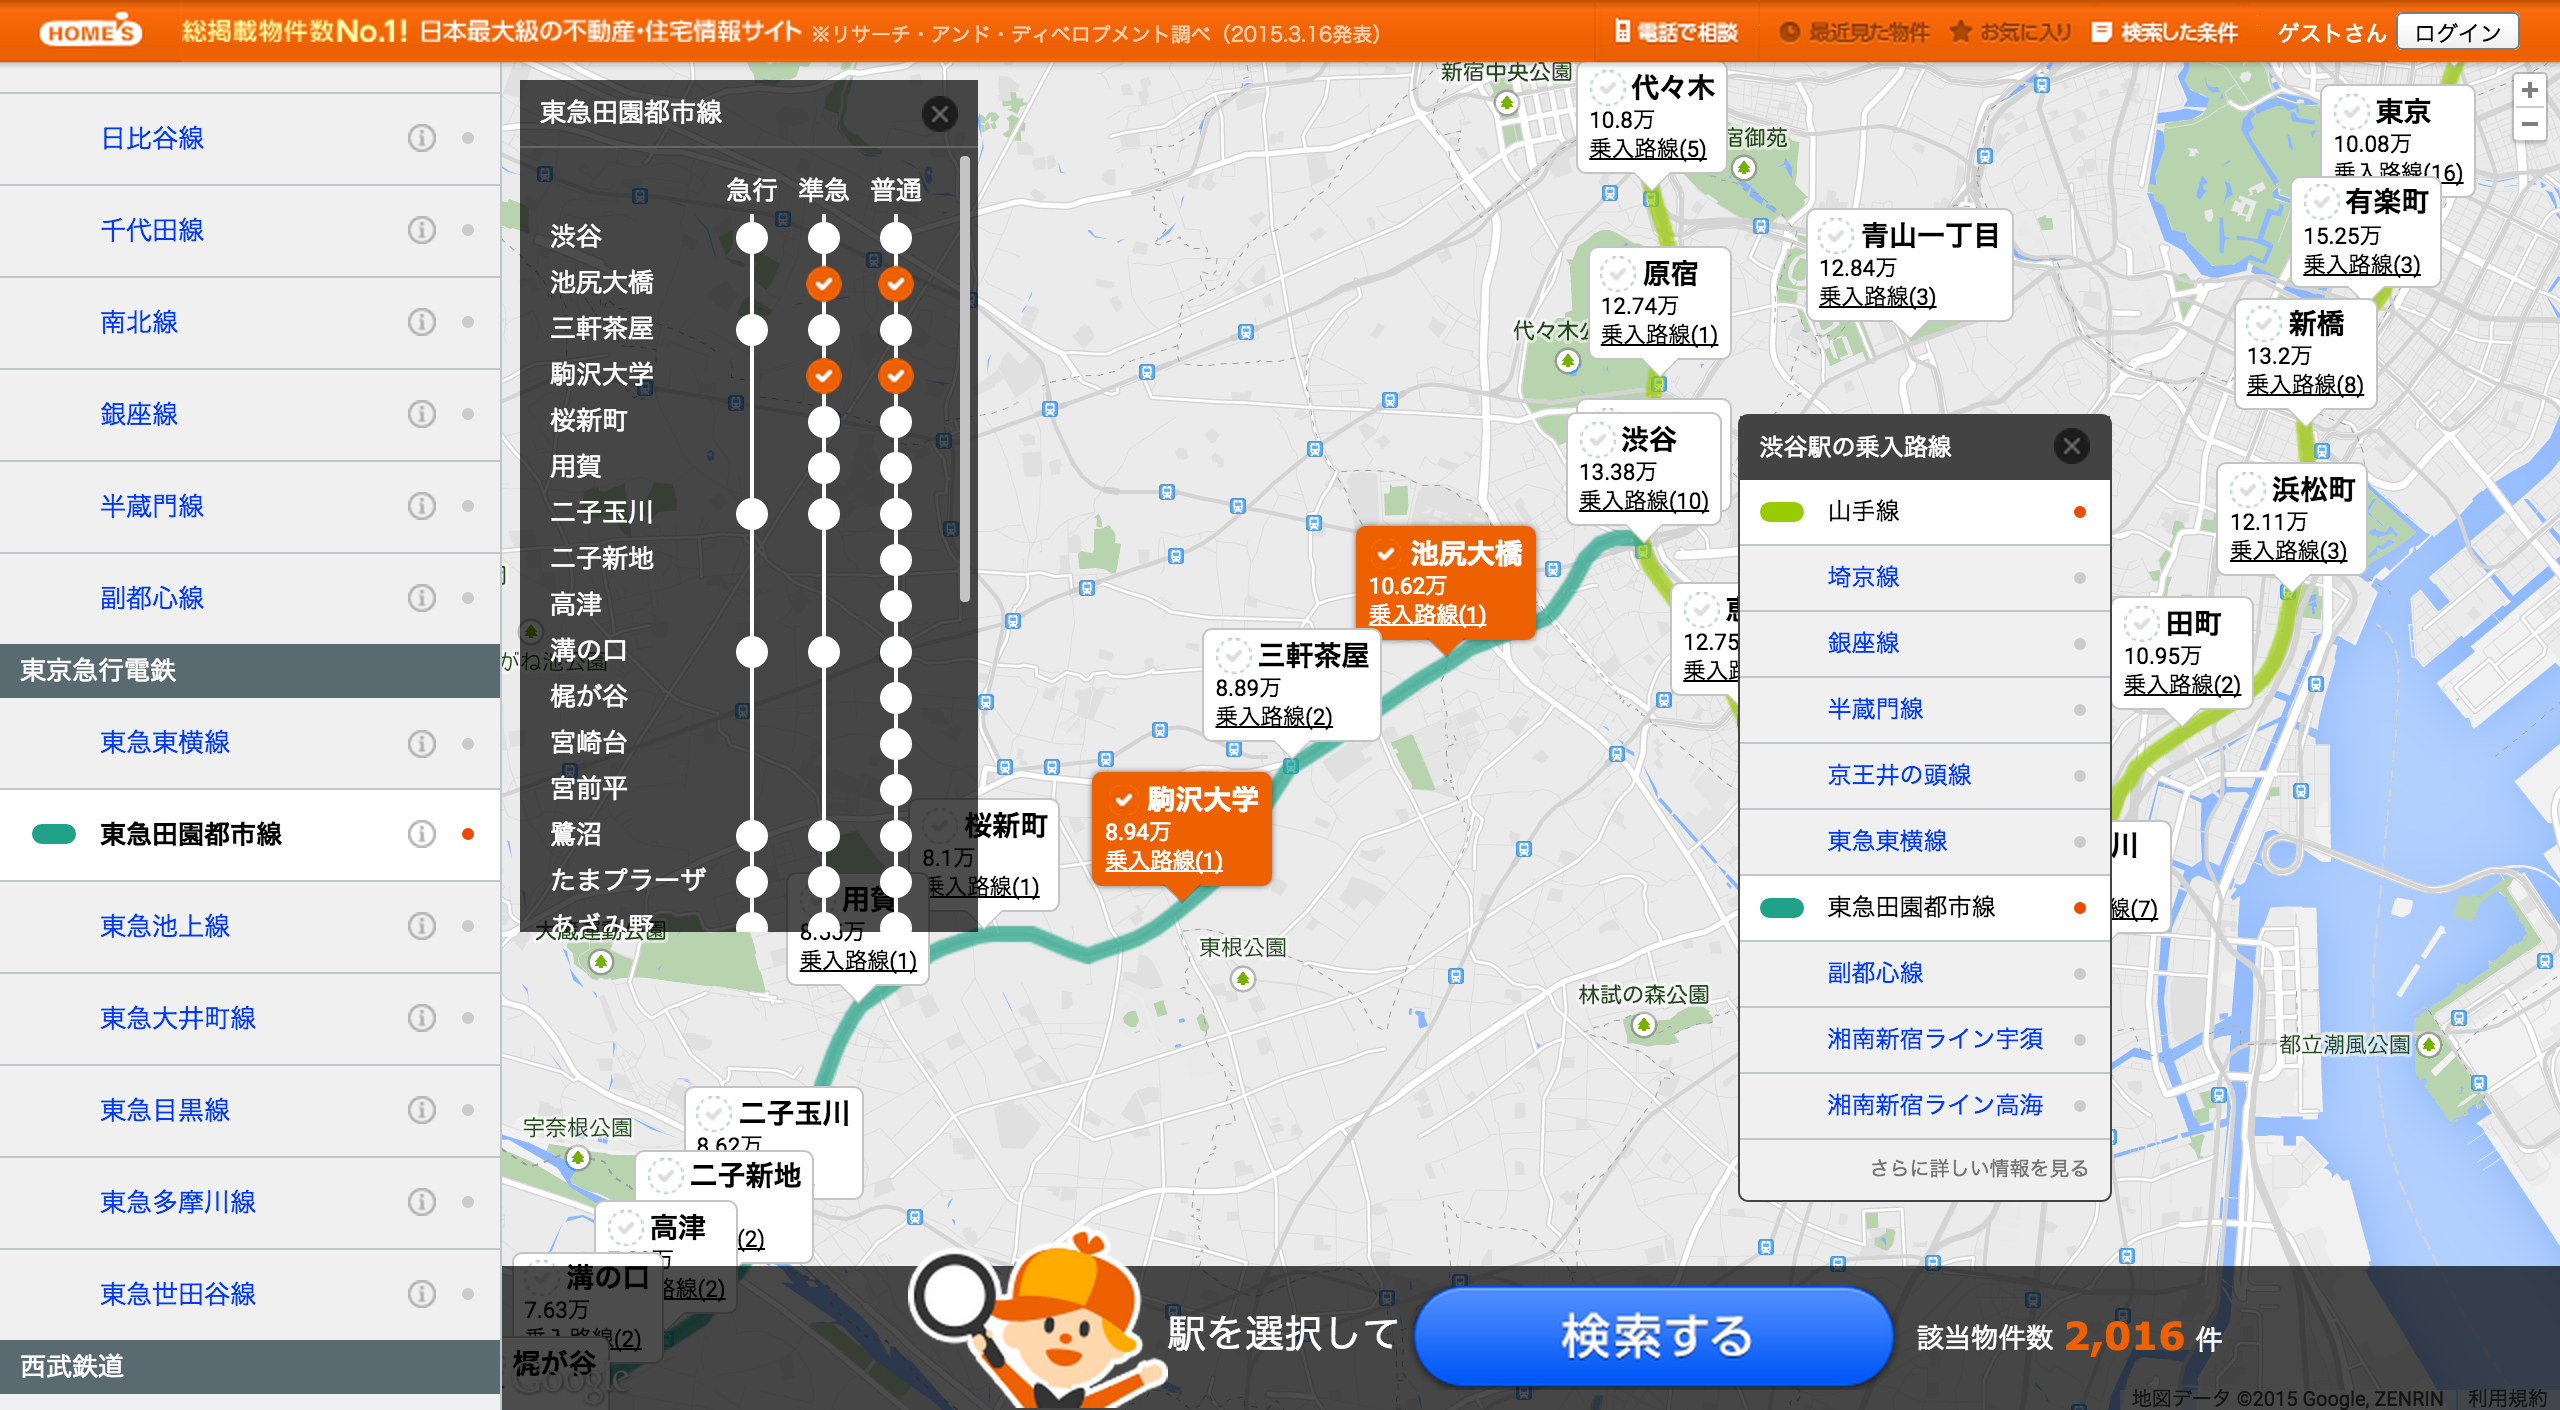Expand 乗入路線(3) for 青山一丁目 marker
Image resolution: width=2560 pixels, height=1410 pixels.
[1877, 297]
